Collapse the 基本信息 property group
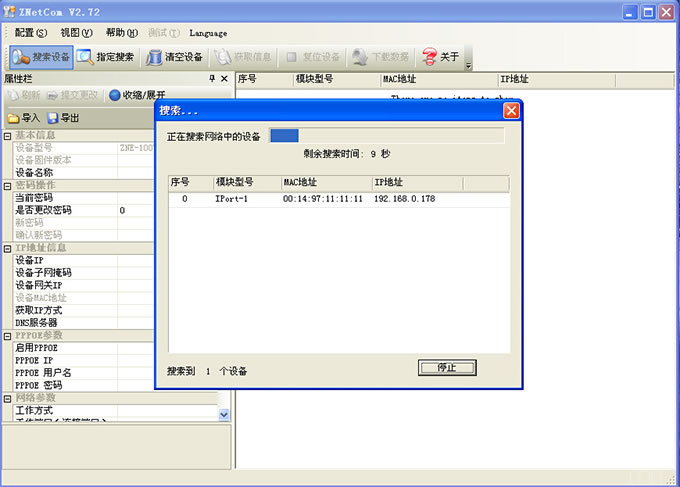The width and height of the screenshot is (680, 487). click(8, 136)
